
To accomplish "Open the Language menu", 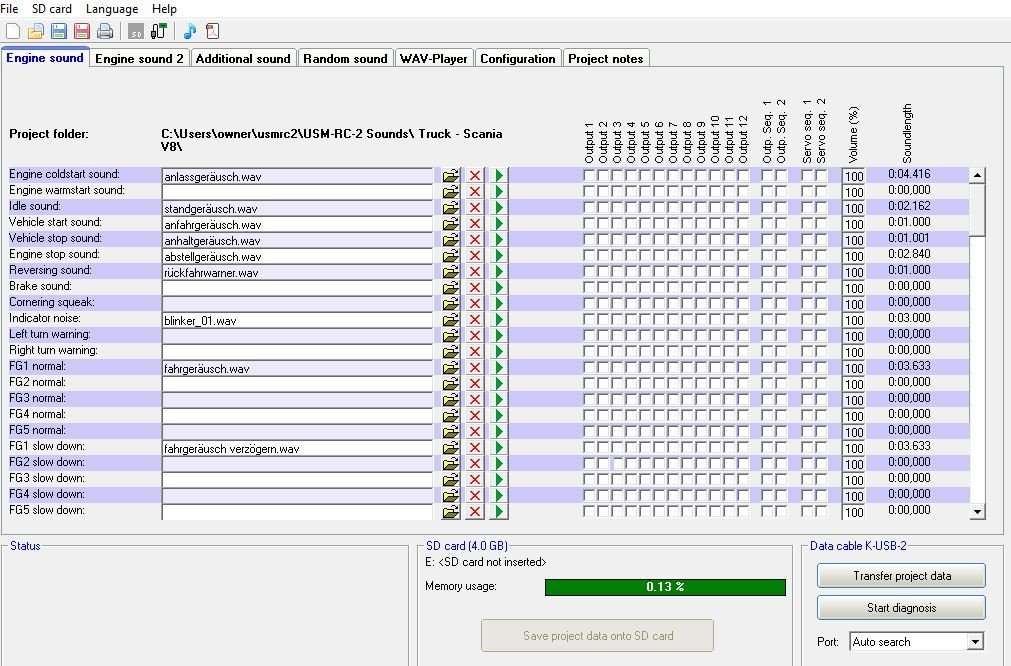I will click(x=112, y=9).
